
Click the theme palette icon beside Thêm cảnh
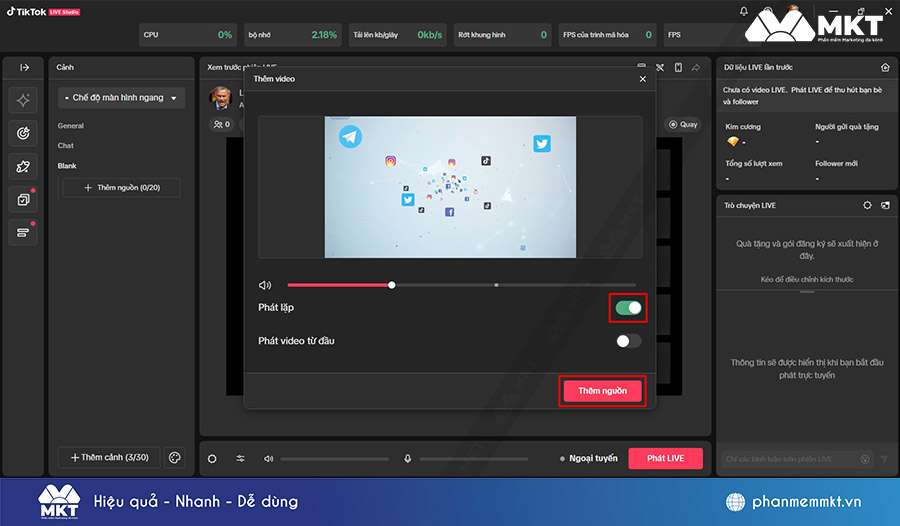click(x=174, y=457)
